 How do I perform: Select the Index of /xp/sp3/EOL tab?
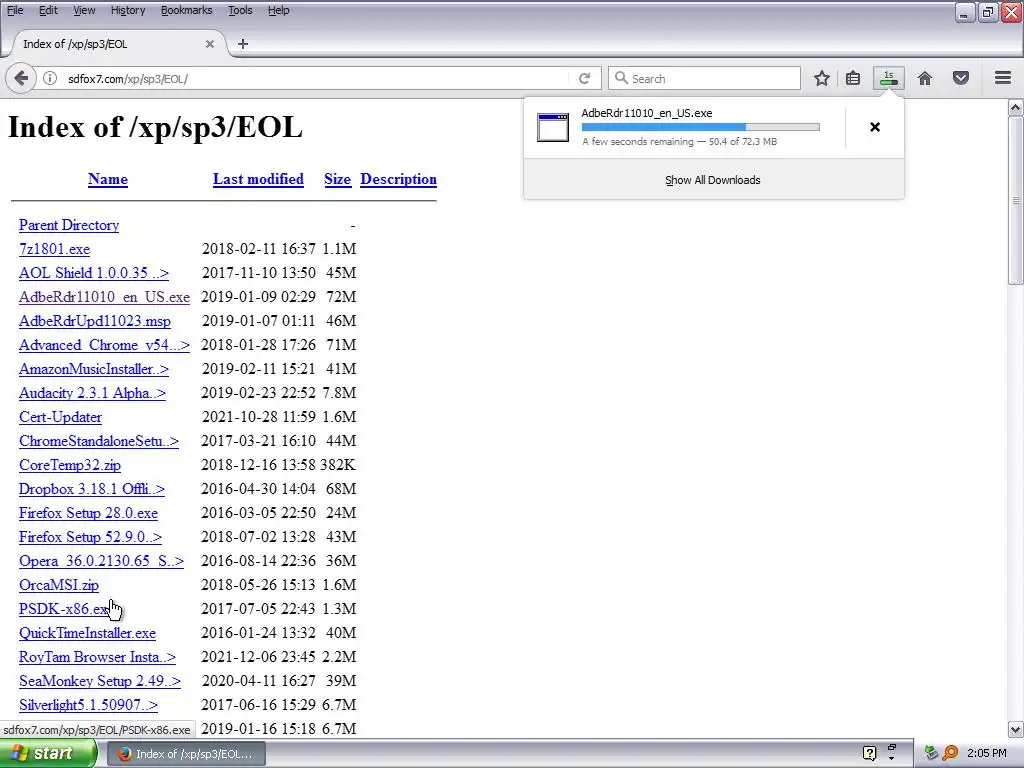pos(118,44)
